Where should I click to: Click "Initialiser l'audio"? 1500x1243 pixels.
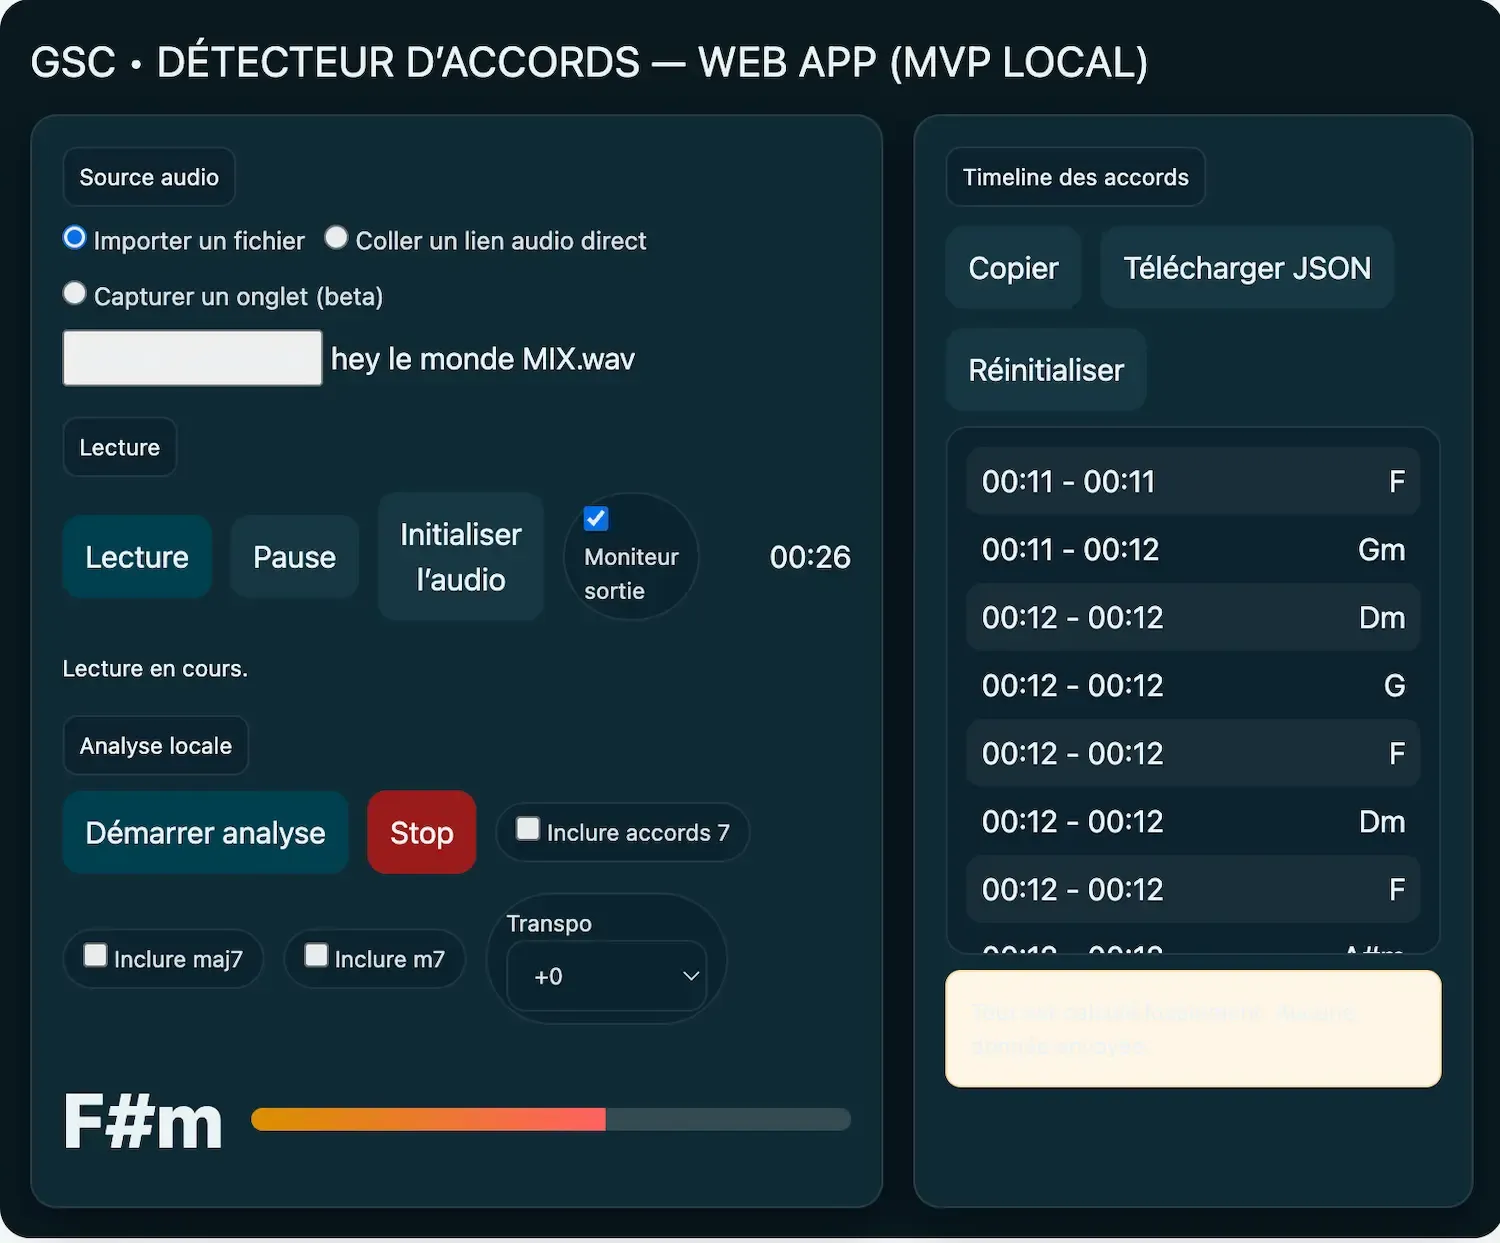click(x=460, y=557)
